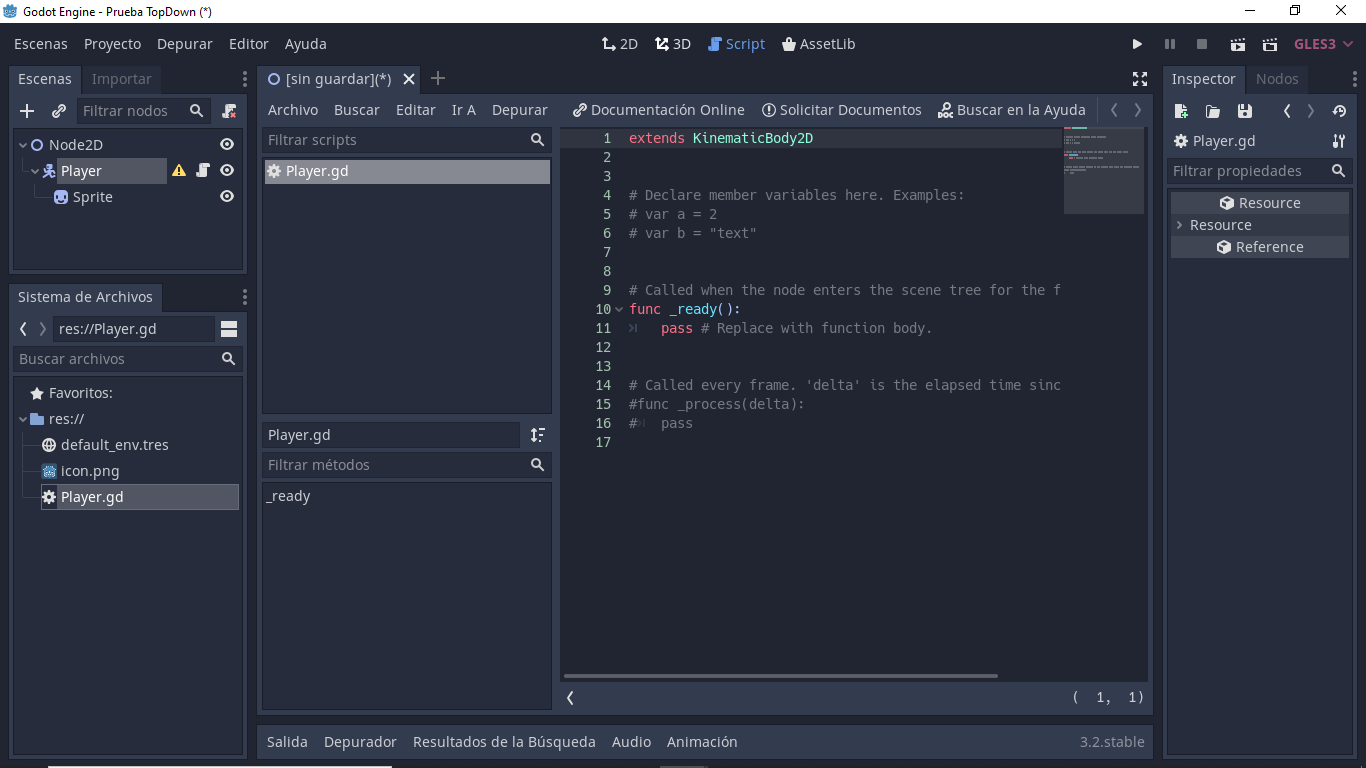Go to previous object in Inspector history

pyautogui.click(x=1287, y=111)
